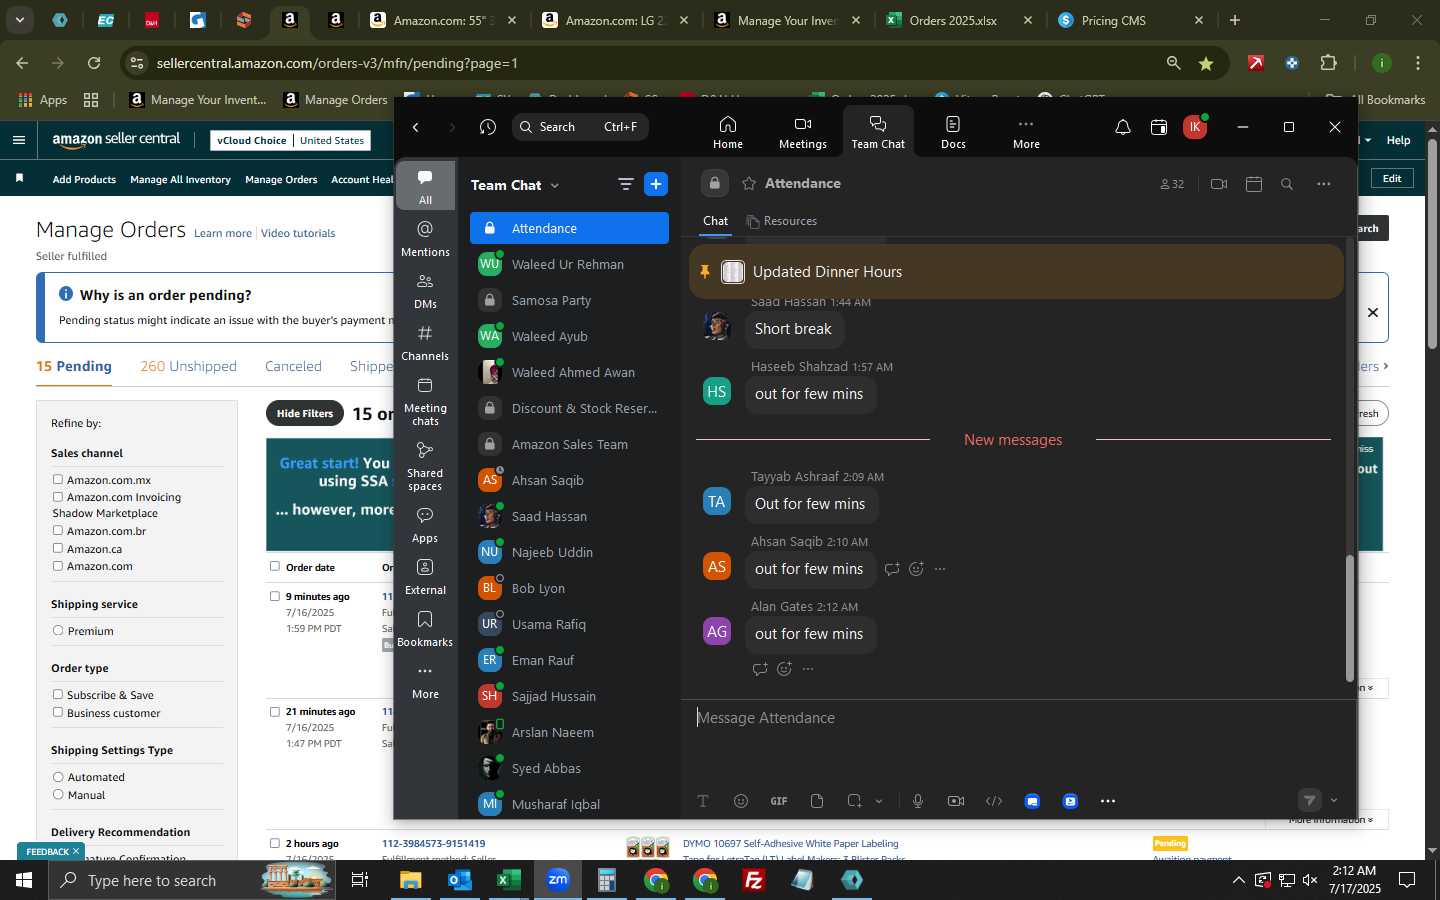Open the Learn more link
The width and height of the screenshot is (1440, 900).
(223, 233)
